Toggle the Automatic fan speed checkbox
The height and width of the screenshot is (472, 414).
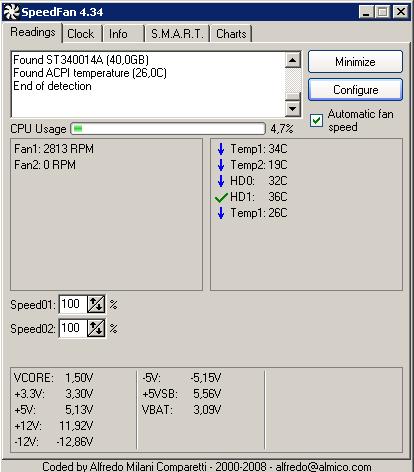pos(316,120)
